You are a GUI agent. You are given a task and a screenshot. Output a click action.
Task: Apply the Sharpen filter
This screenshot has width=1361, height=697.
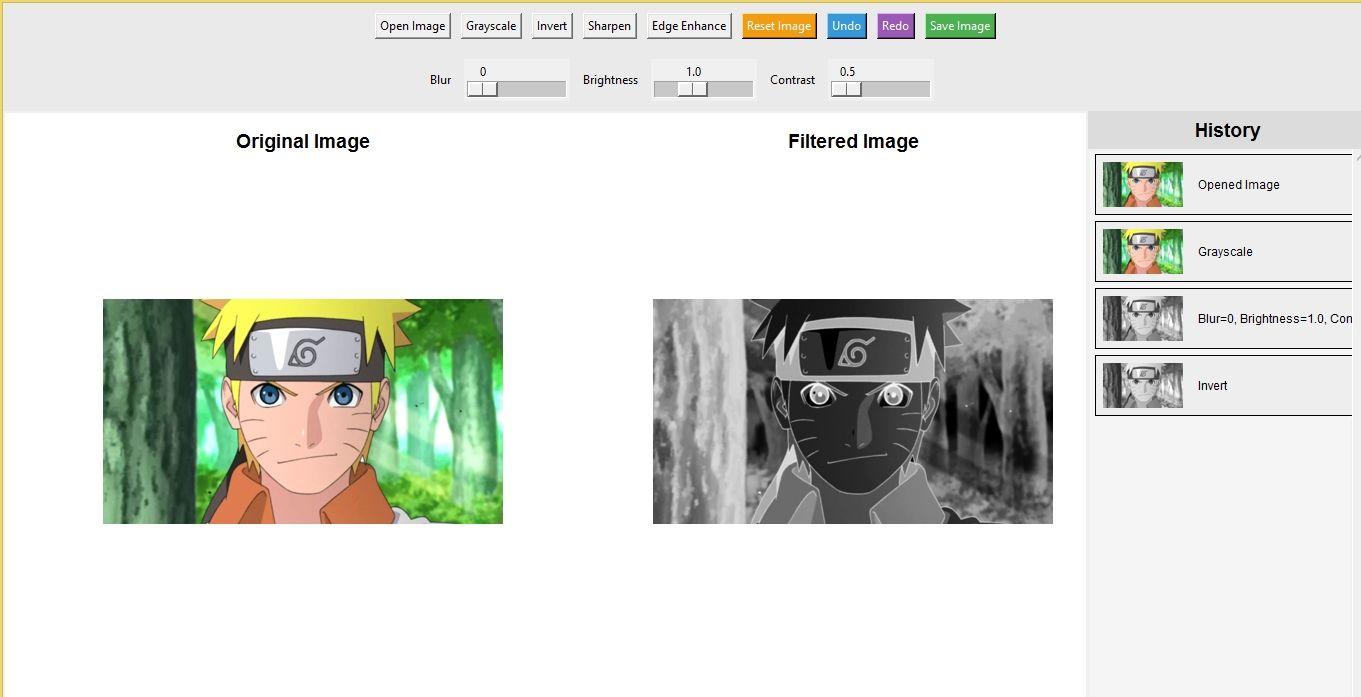coord(609,26)
